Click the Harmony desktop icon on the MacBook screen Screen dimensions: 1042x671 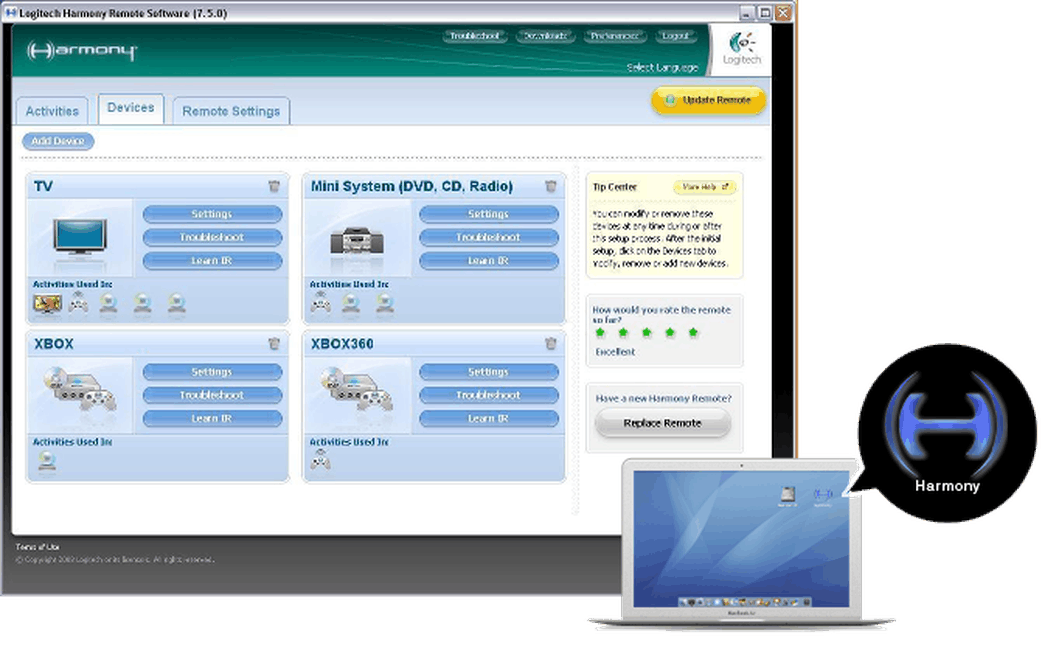[823, 496]
